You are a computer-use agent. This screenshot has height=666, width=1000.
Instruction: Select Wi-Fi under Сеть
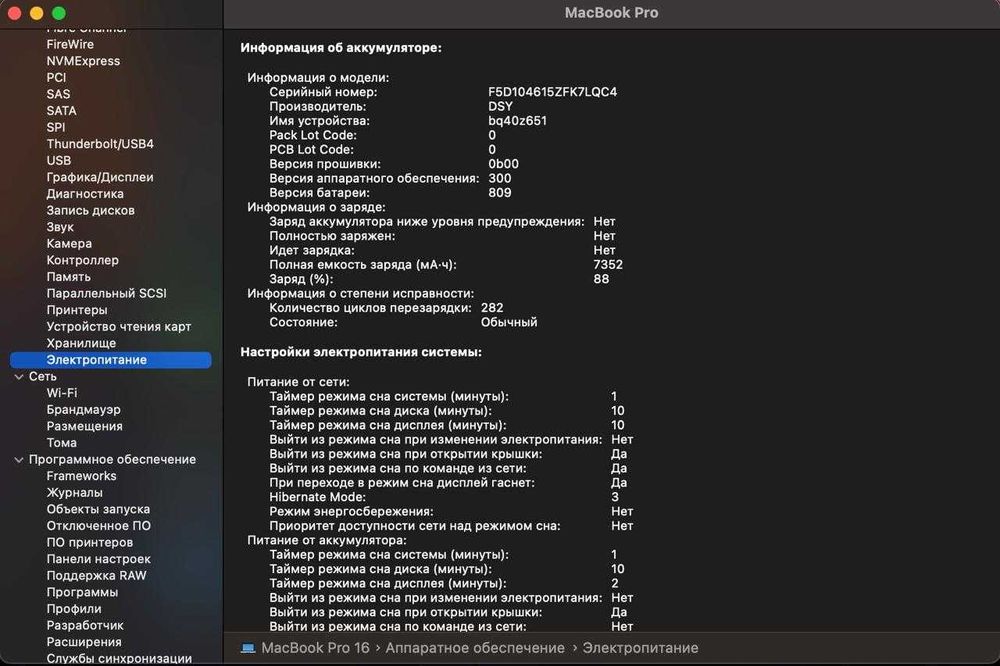[62, 392]
